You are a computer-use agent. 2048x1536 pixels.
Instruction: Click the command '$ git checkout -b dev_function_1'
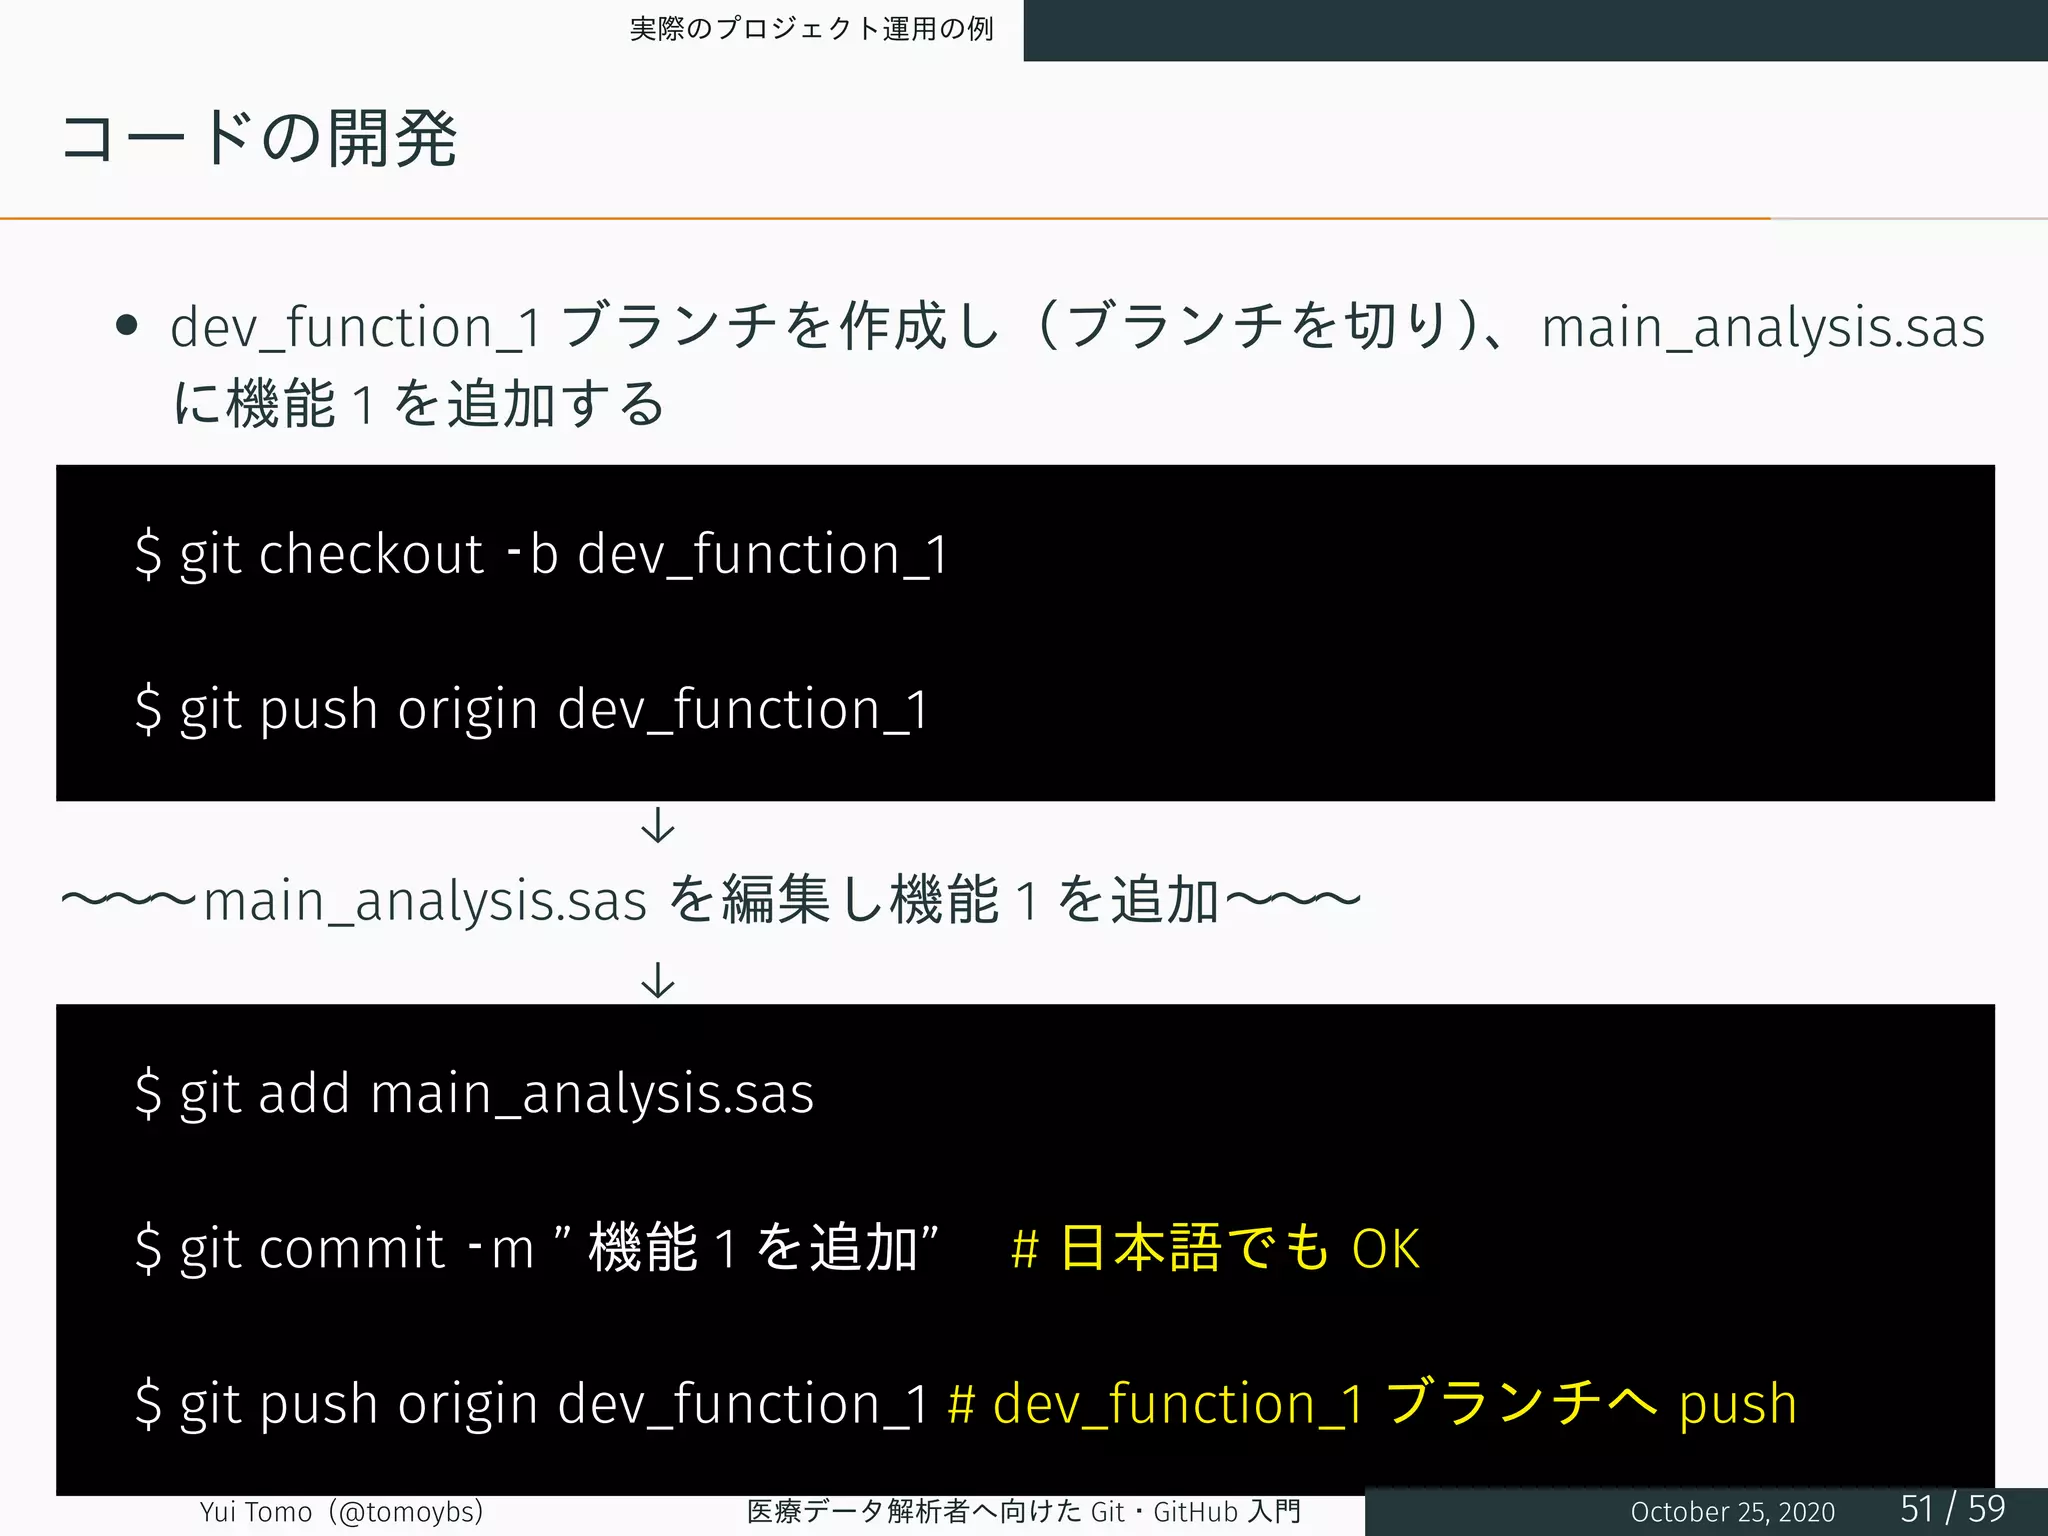[541, 554]
